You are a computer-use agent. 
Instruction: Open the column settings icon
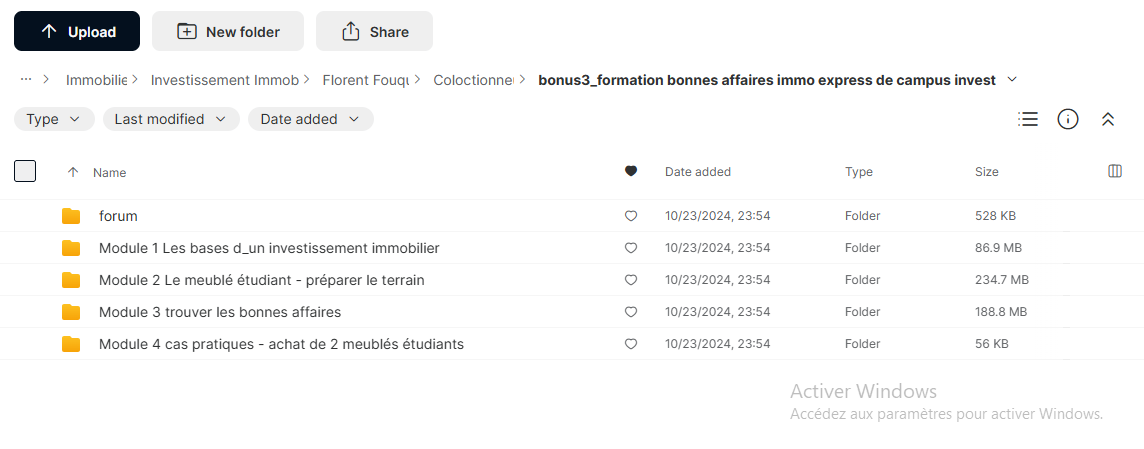point(1115,172)
